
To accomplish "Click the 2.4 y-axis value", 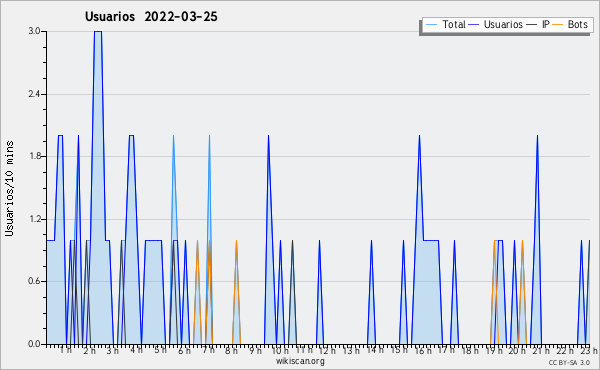I will pyautogui.click(x=34, y=94).
